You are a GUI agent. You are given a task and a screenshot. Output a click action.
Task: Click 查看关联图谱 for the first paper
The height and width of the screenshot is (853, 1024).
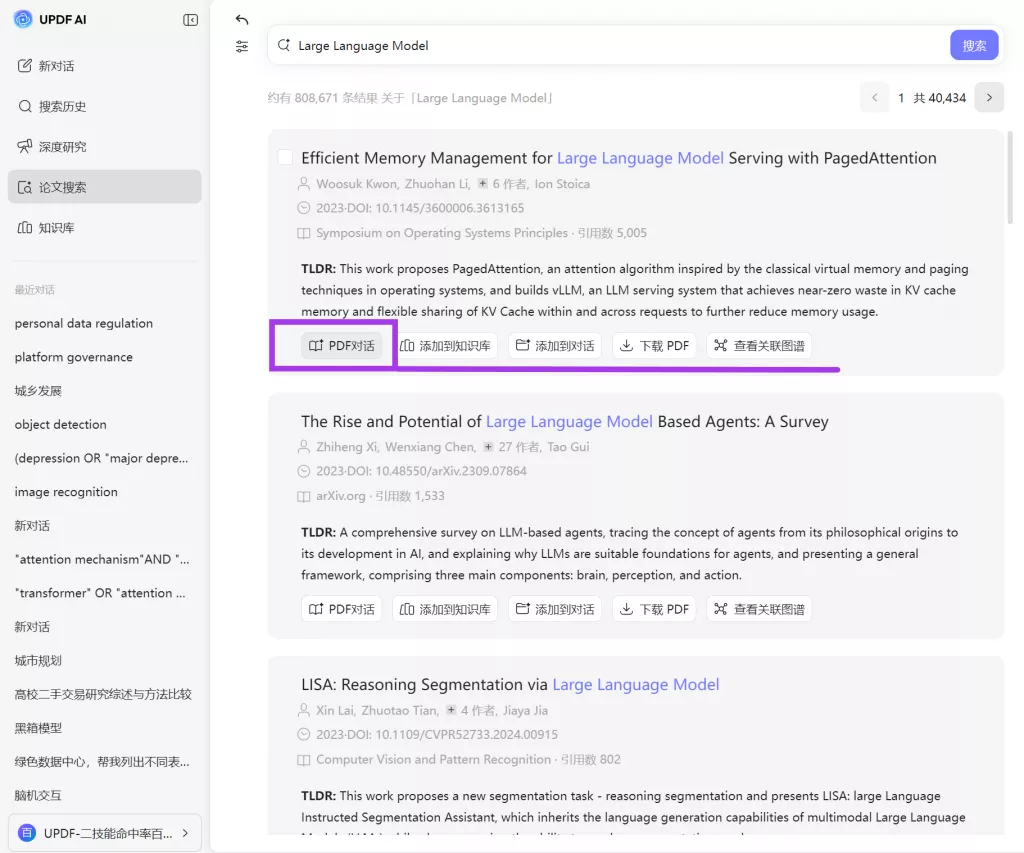click(x=759, y=346)
